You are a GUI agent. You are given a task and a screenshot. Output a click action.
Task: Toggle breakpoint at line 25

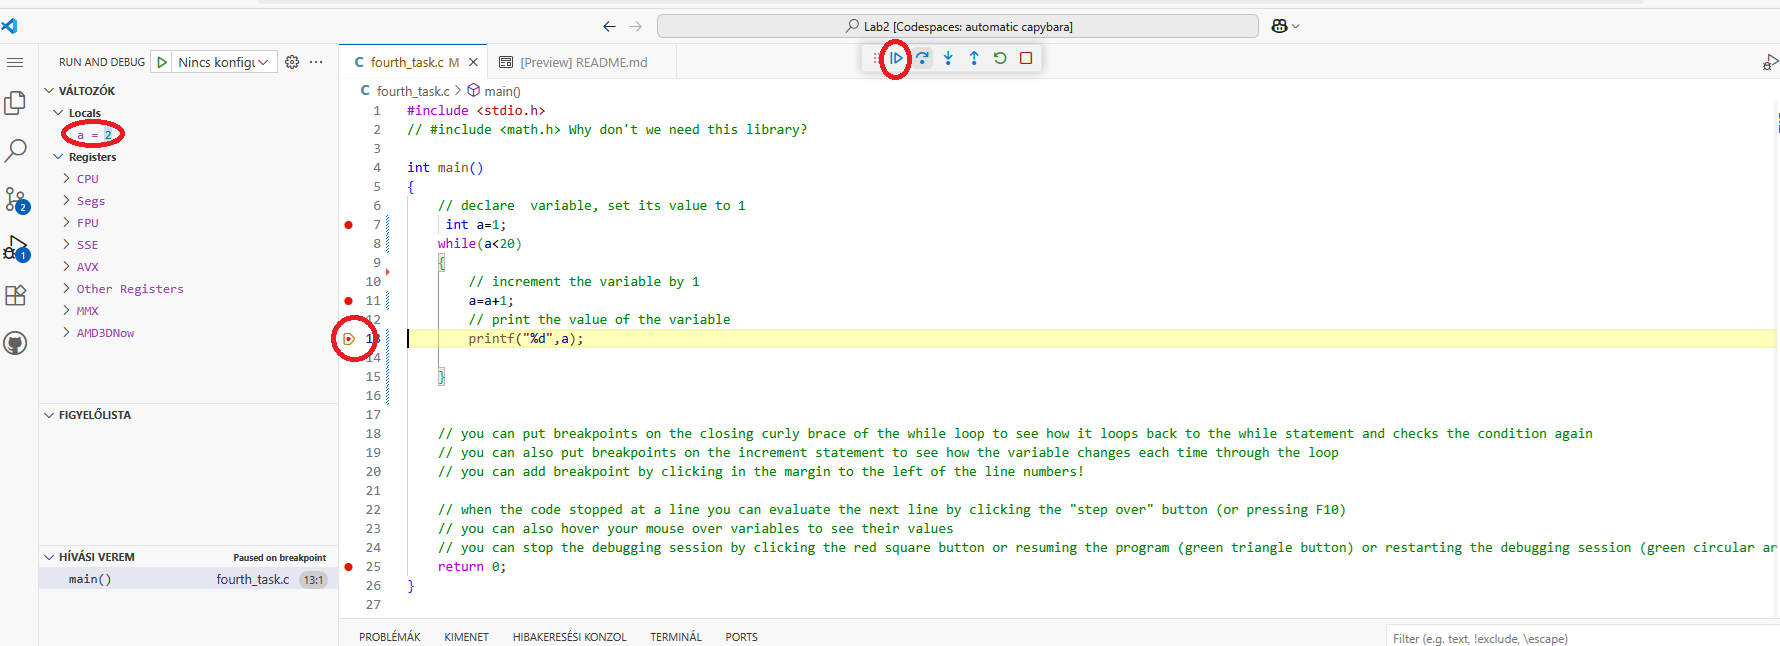(x=349, y=567)
